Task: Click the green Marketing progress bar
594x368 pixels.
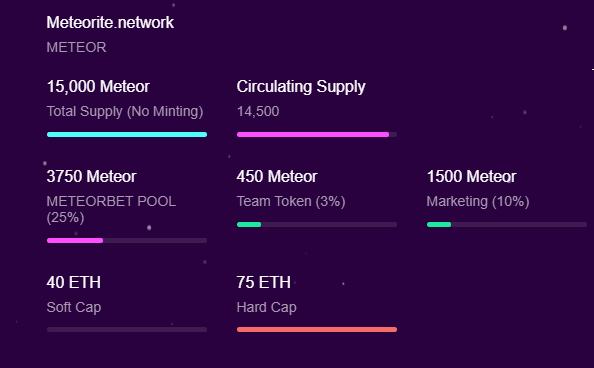Action: click(x=507, y=224)
